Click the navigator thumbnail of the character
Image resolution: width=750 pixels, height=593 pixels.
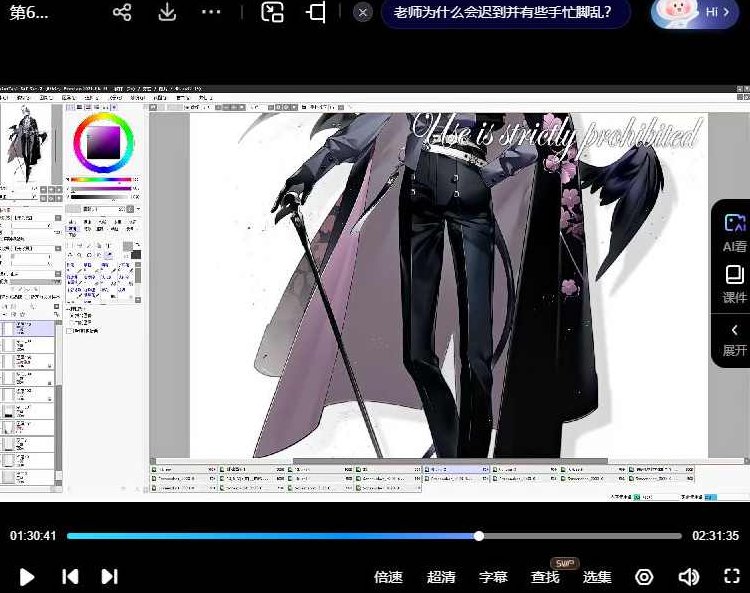[x=26, y=142]
